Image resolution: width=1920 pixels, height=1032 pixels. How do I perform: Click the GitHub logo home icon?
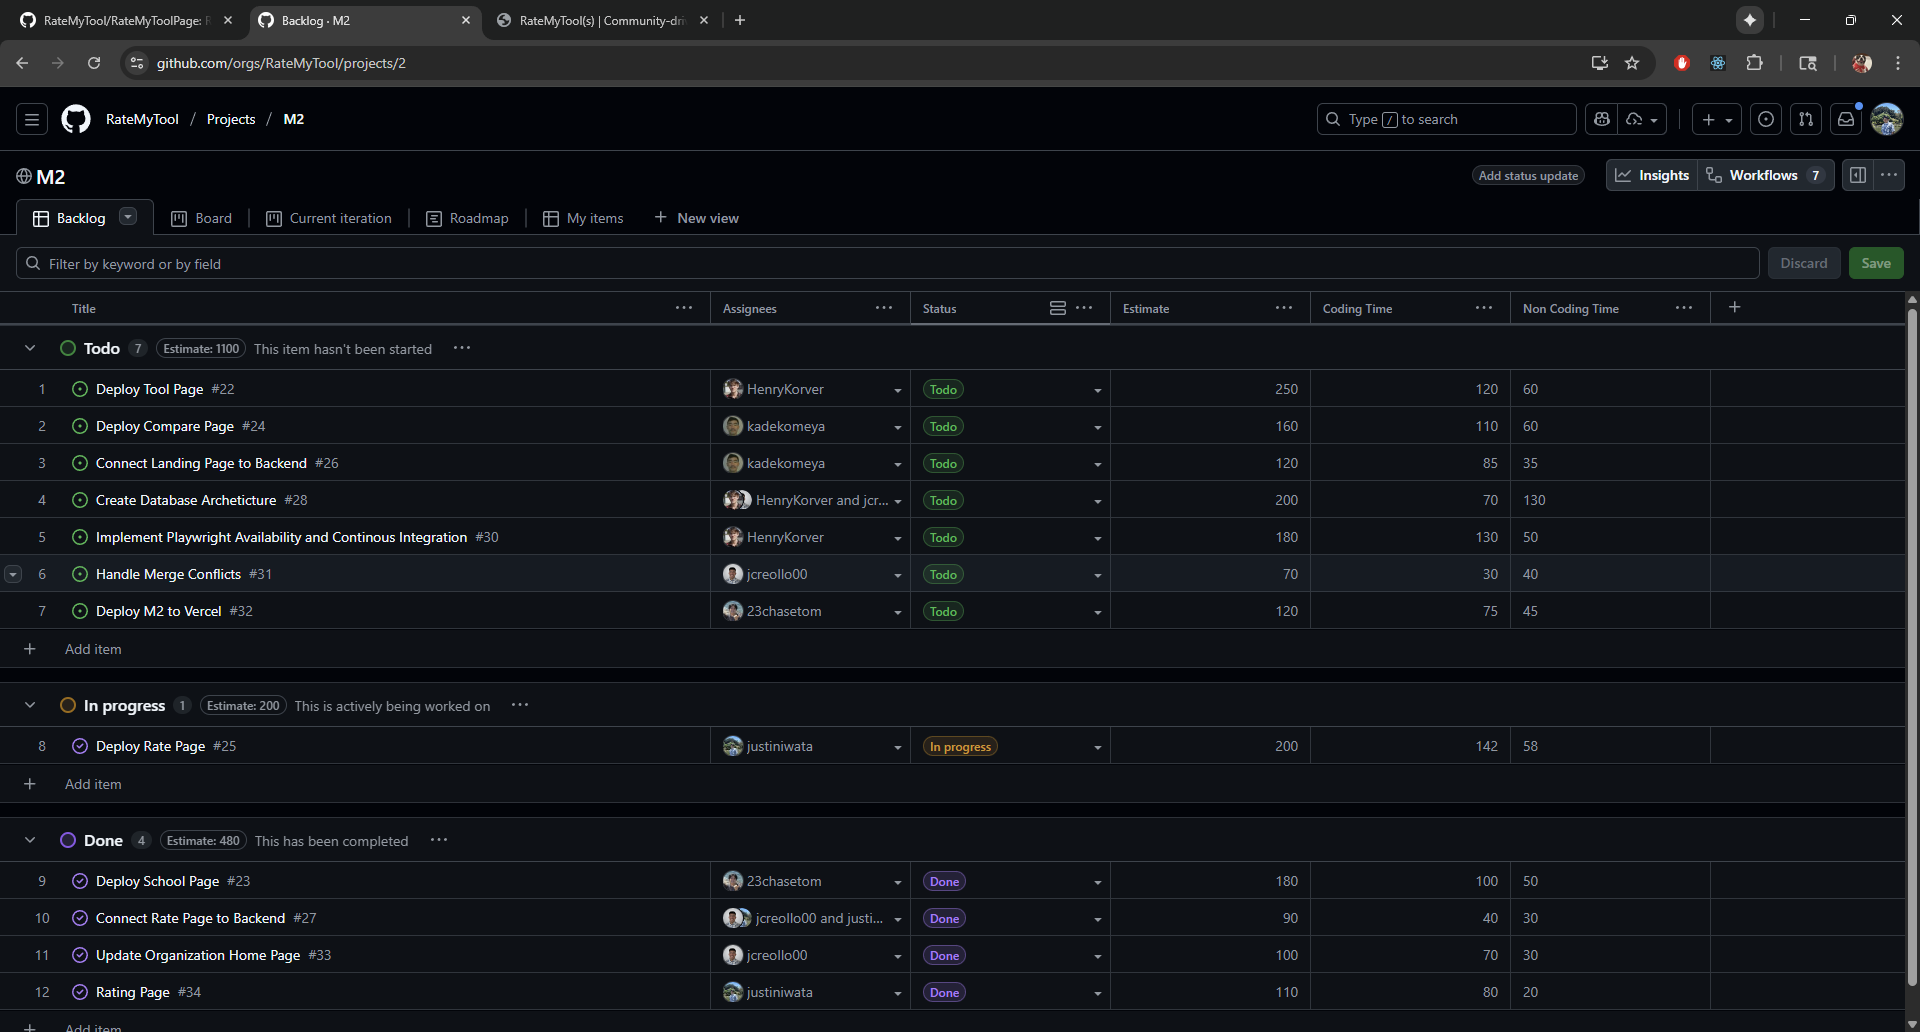pyautogui.click(x=76, y=119)
